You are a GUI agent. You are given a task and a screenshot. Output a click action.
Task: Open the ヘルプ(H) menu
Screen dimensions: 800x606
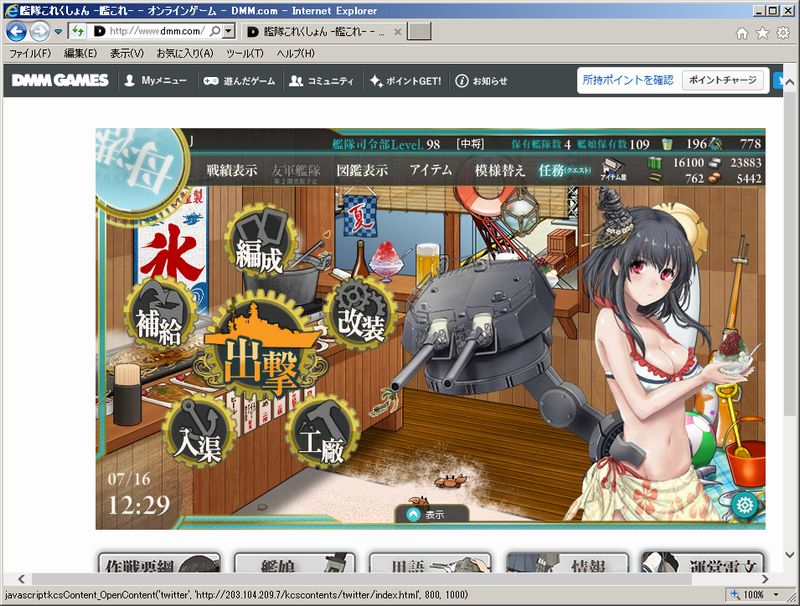tap(296, 53)
